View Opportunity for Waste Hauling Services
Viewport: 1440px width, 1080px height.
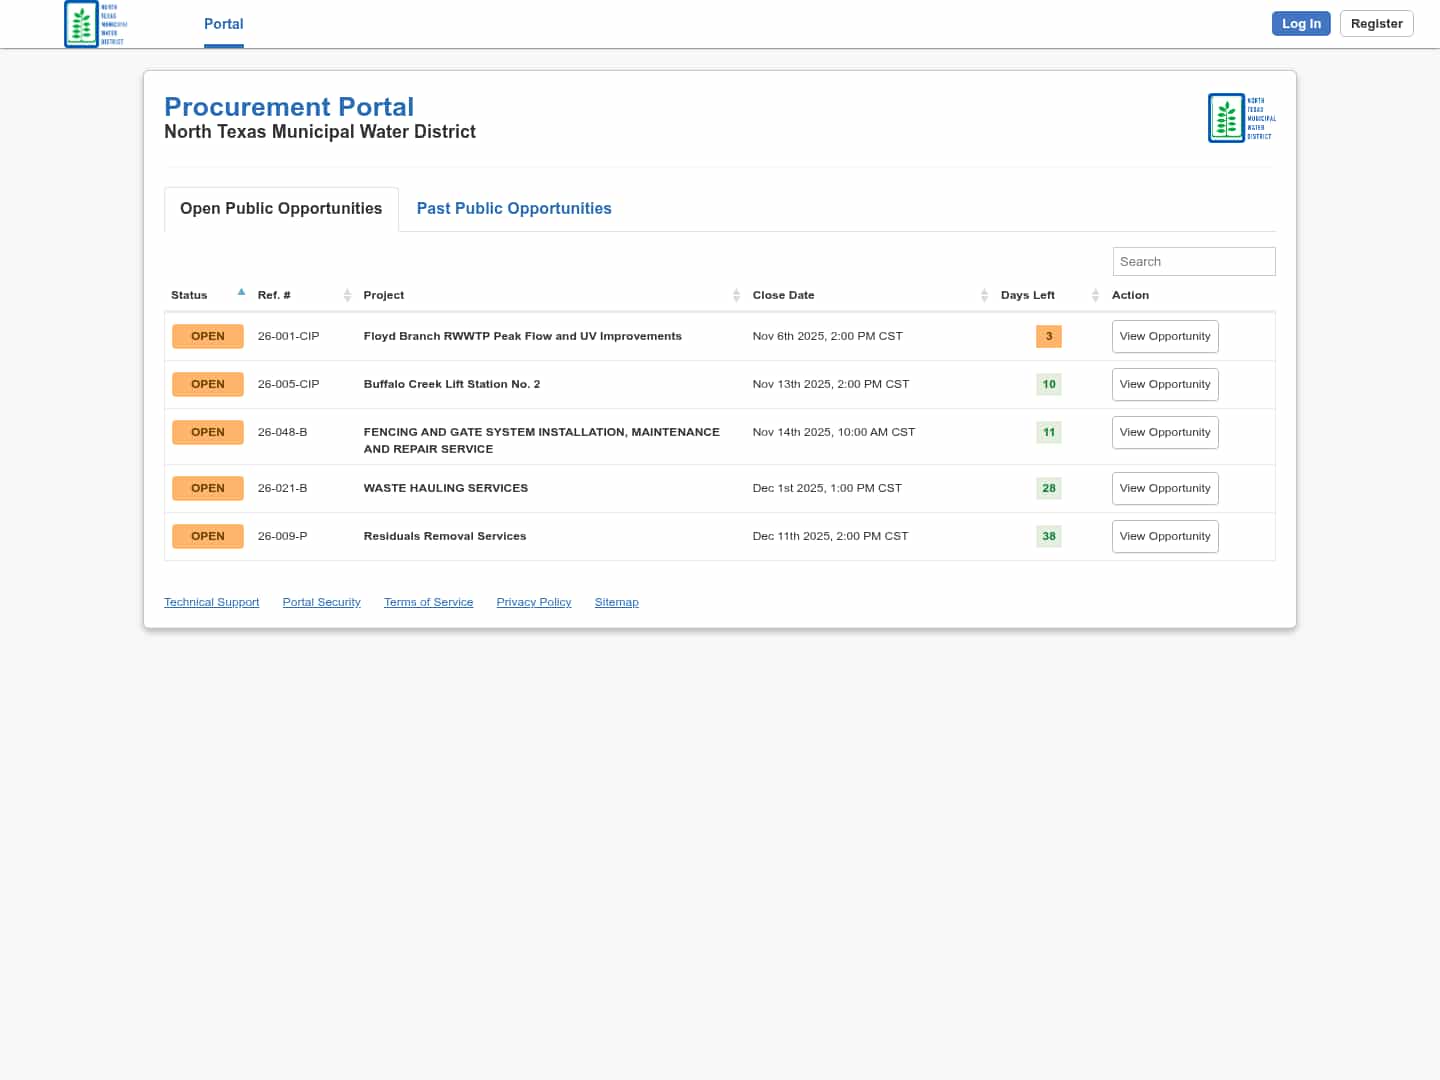pyautogui.click(x=1164, y=488)
